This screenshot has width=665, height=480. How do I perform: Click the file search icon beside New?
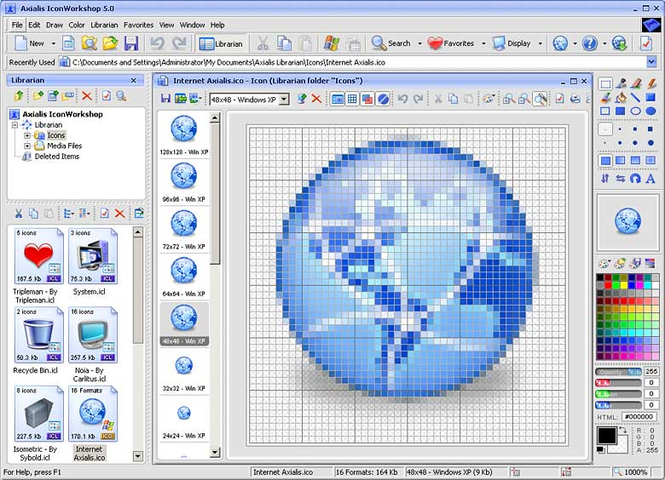tap(89, 43)
